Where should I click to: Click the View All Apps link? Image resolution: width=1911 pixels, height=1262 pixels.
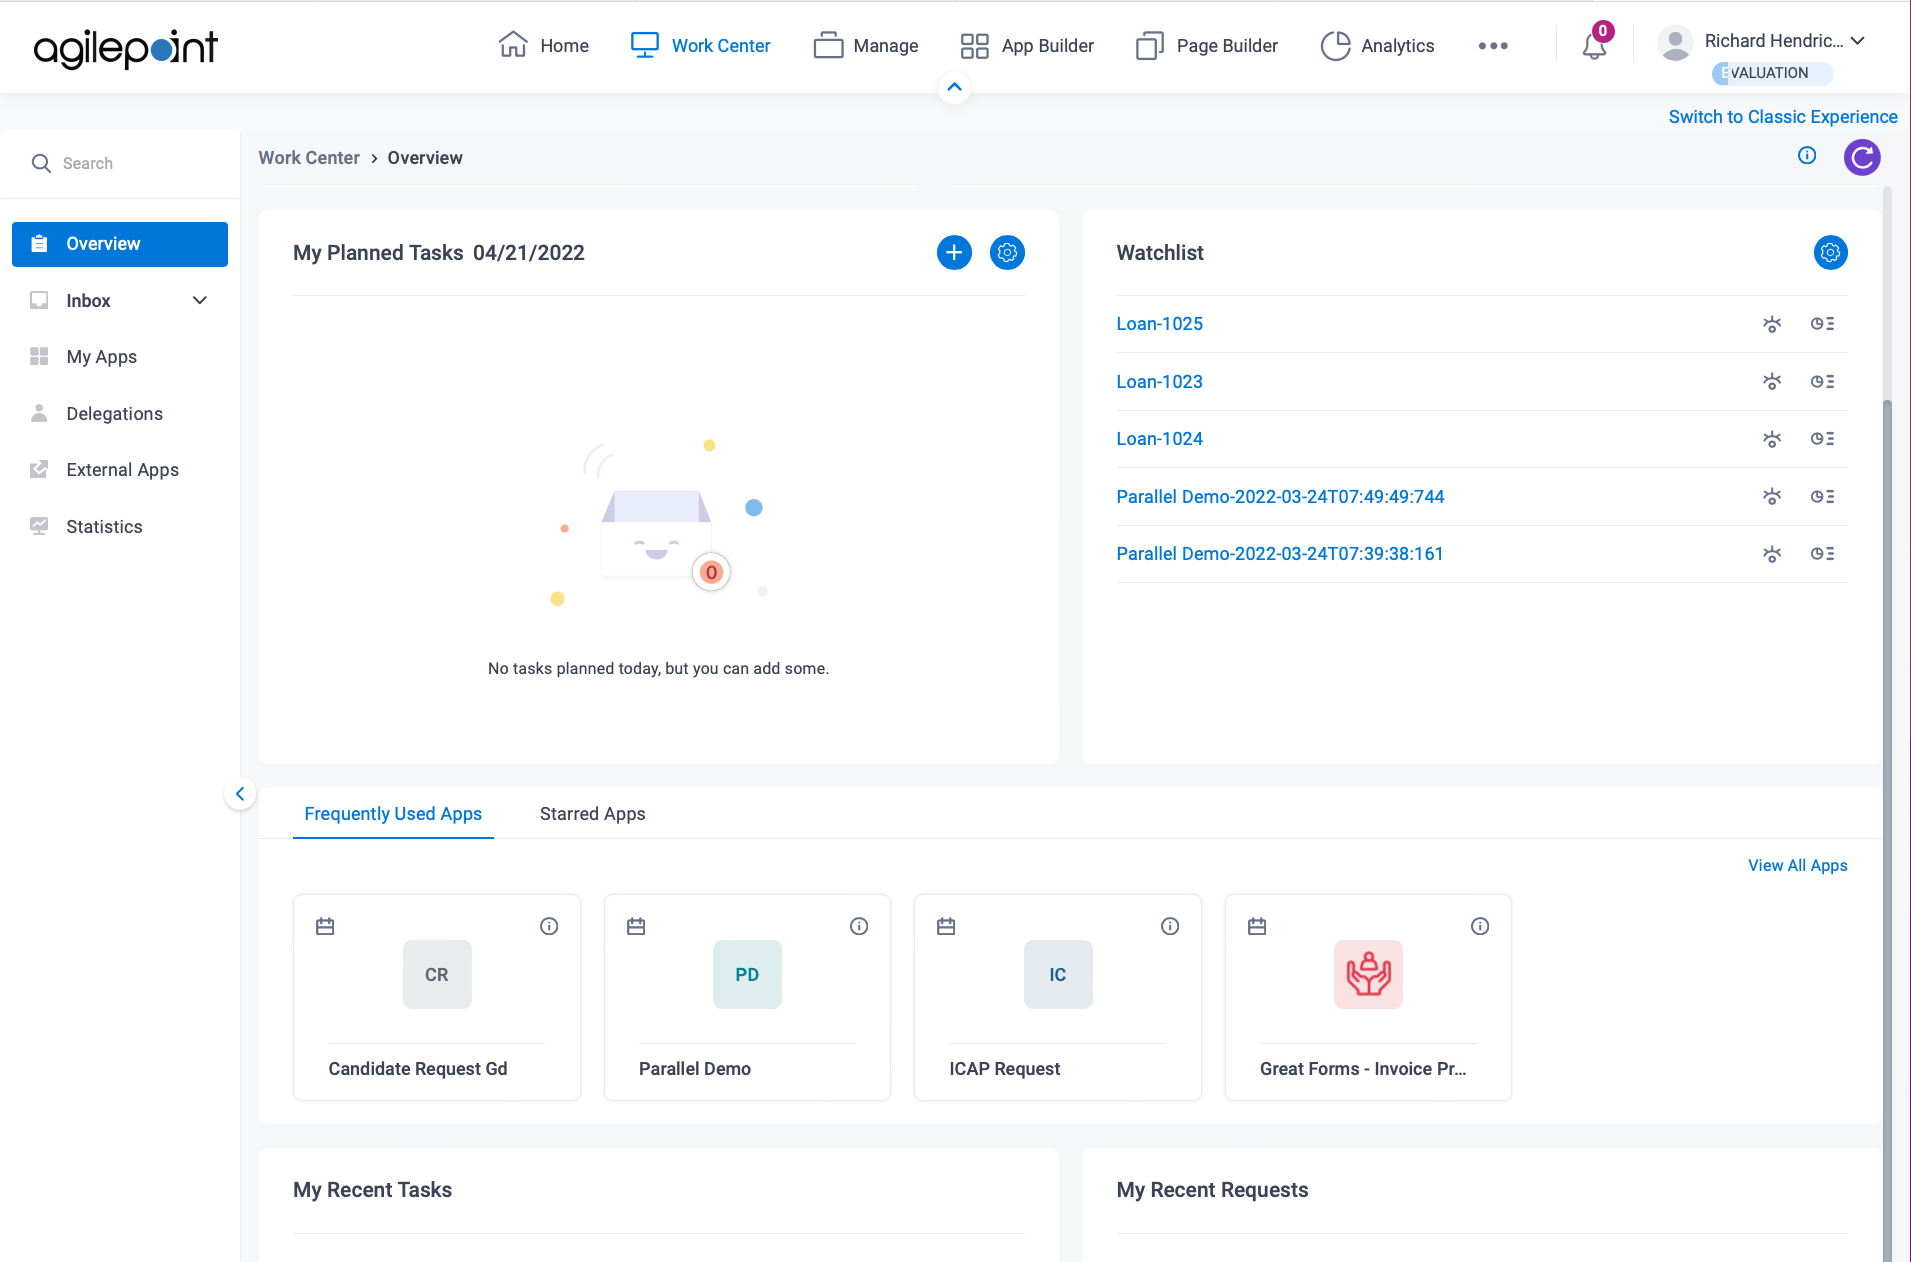click(1797, 865)
